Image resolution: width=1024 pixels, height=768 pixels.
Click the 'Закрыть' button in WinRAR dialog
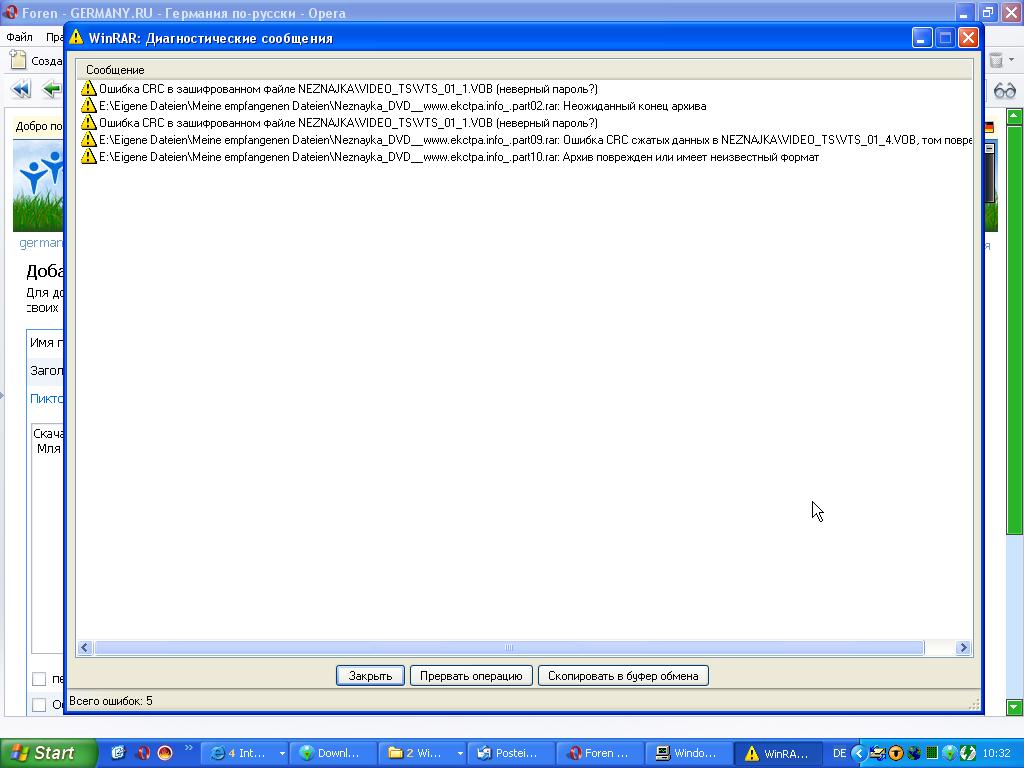coord(370,676)
